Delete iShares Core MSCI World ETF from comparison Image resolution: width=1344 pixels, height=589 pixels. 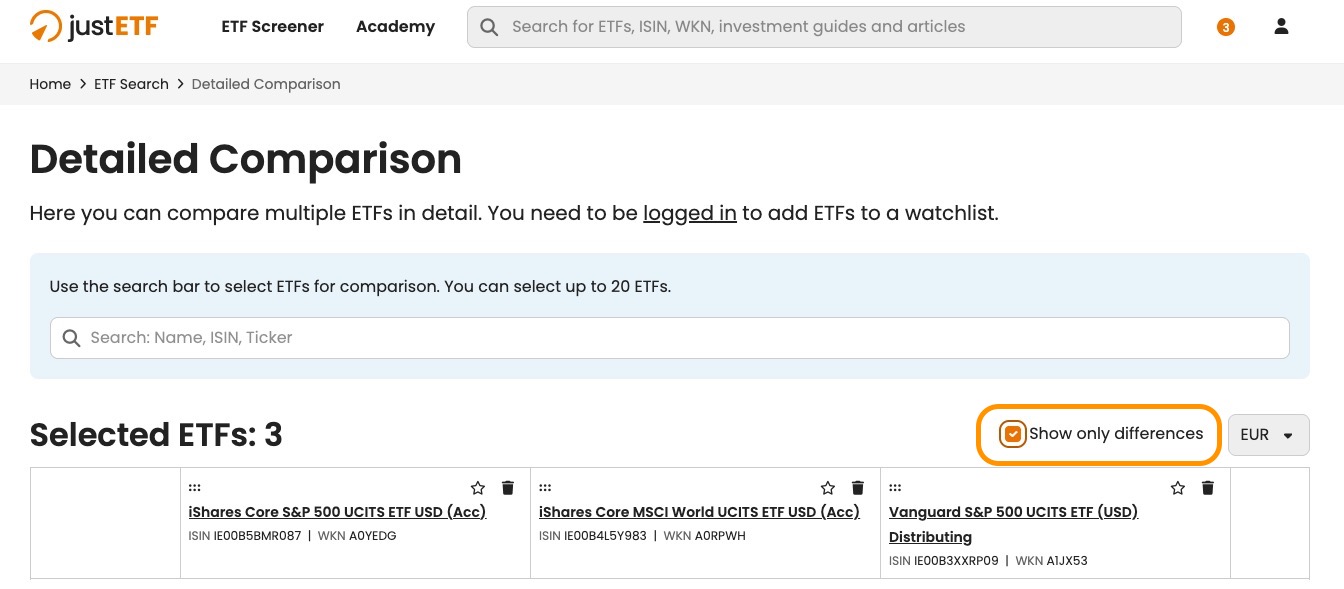(858, 488)
